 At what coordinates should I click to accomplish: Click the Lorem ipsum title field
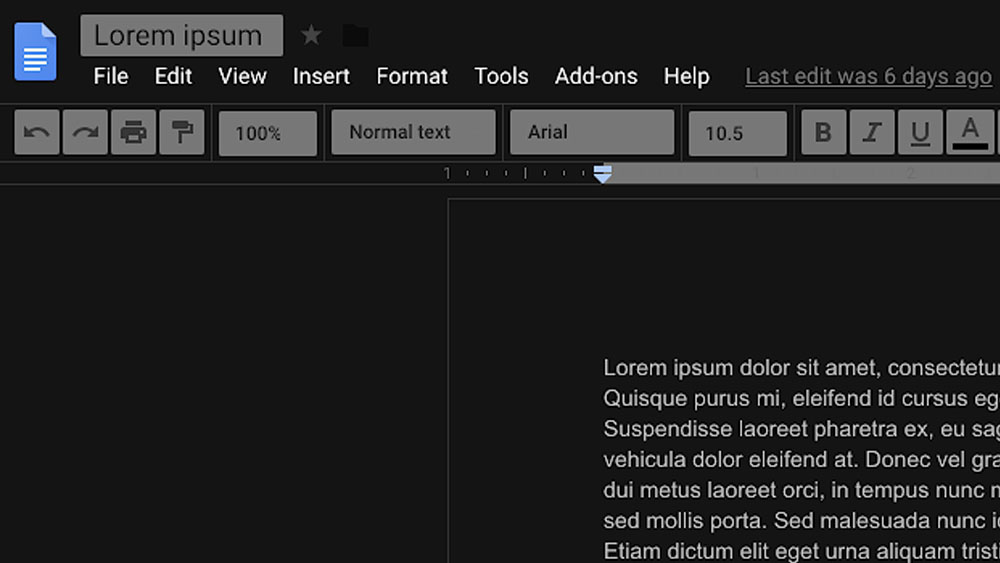(x=181, y=36)
